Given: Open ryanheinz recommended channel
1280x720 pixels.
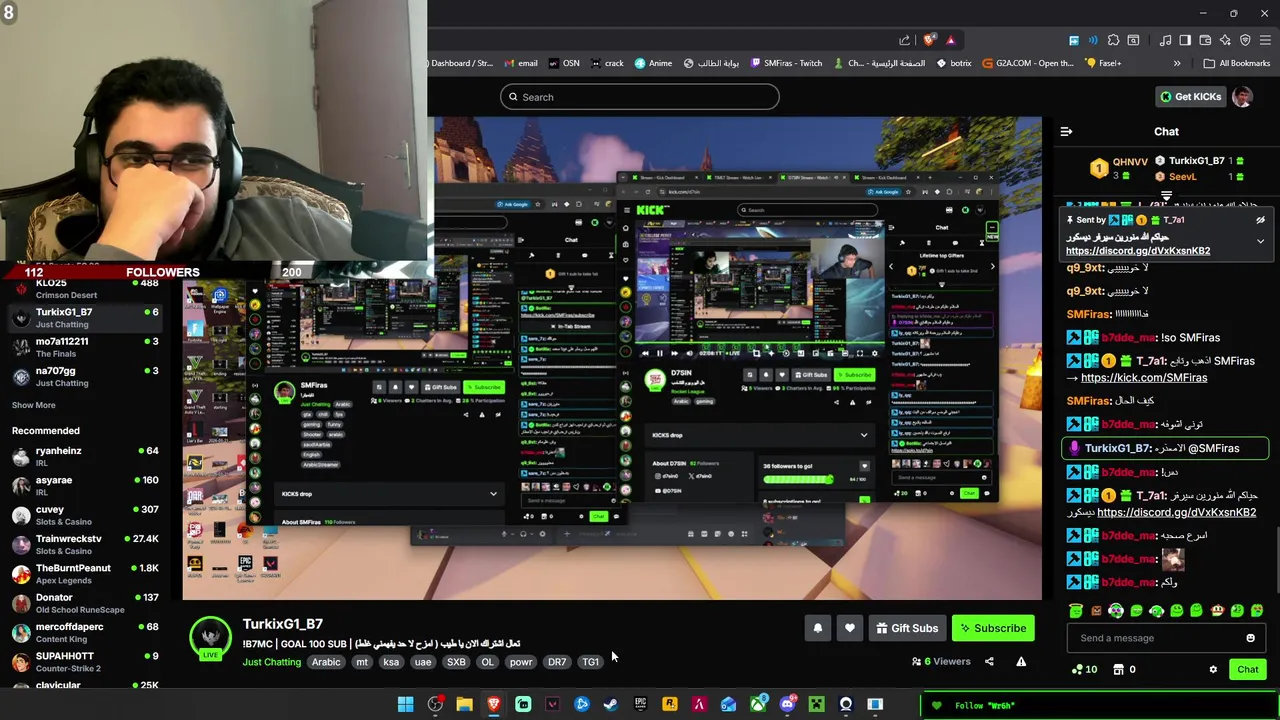Looking at the screenshot, I should (85, 456).
